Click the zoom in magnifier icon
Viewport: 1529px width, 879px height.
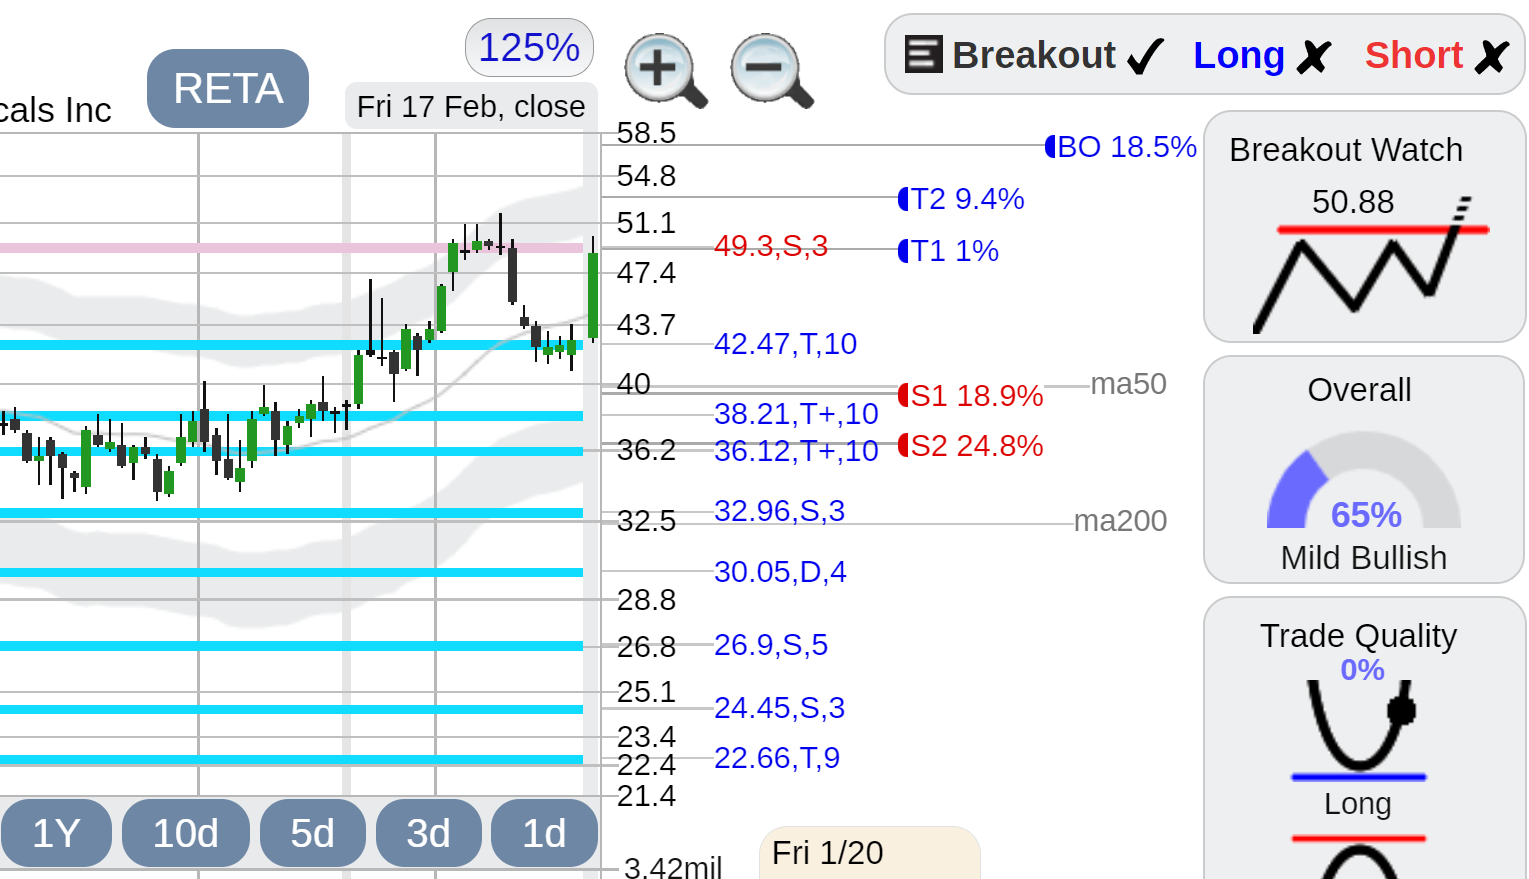pyautogui.click(x=666, y=71)
